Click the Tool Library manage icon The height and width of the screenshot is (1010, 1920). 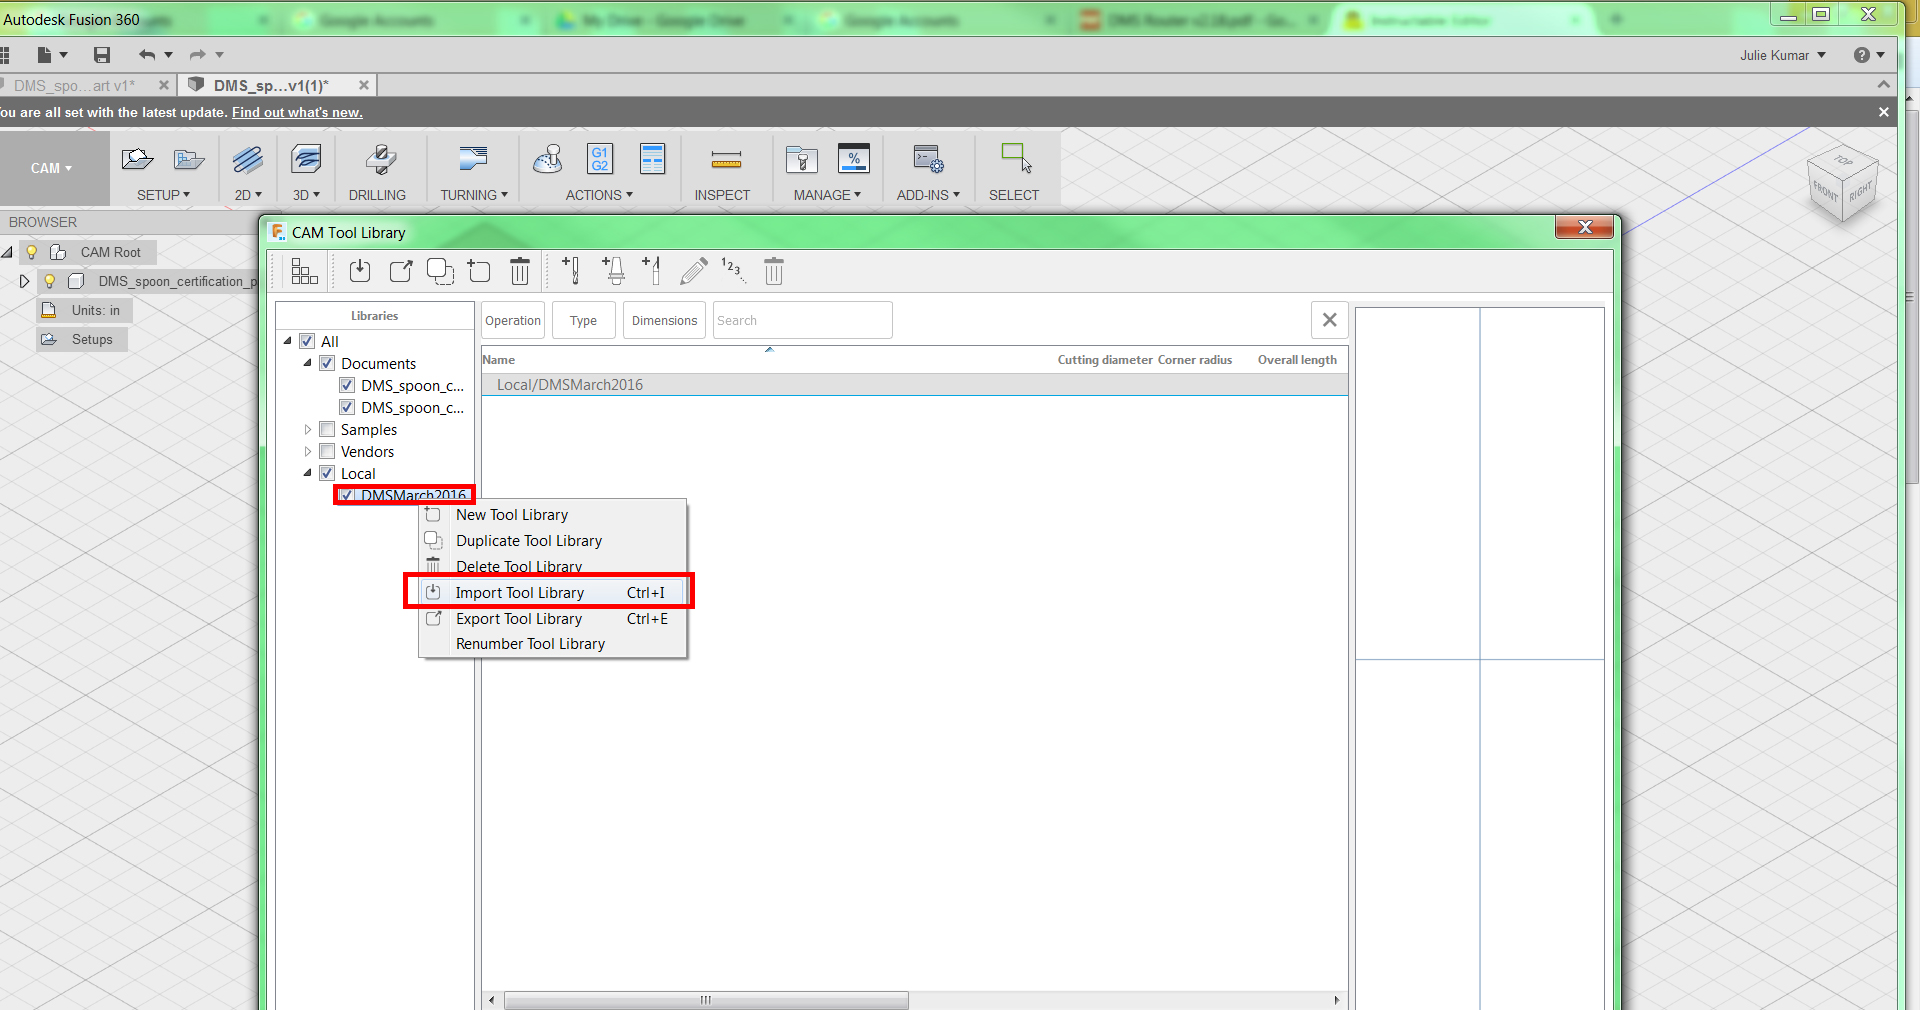(802, 160)
